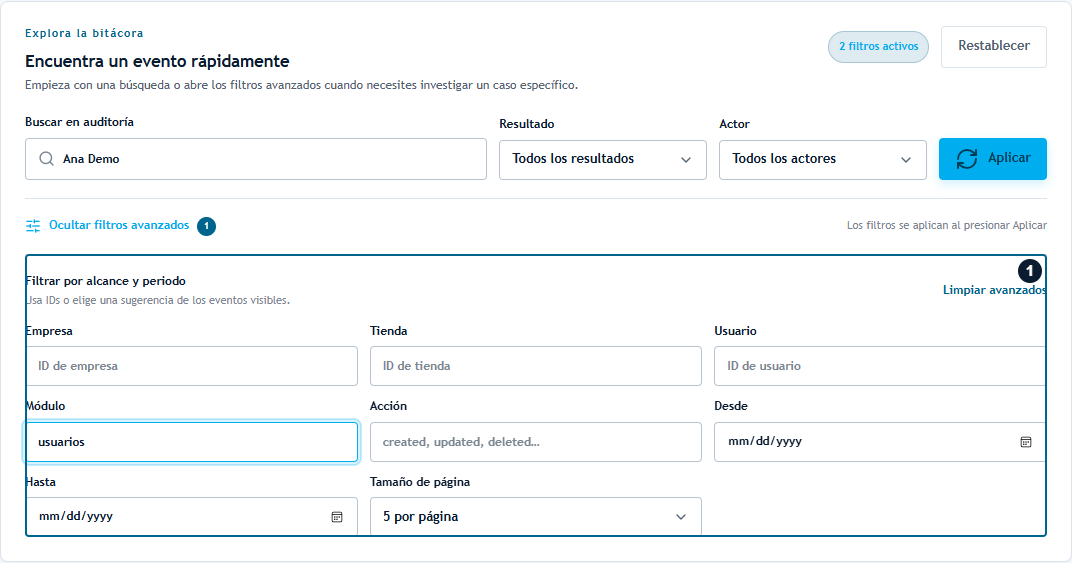
Task: Click the Hasta date field
Action: coord(191,516)
